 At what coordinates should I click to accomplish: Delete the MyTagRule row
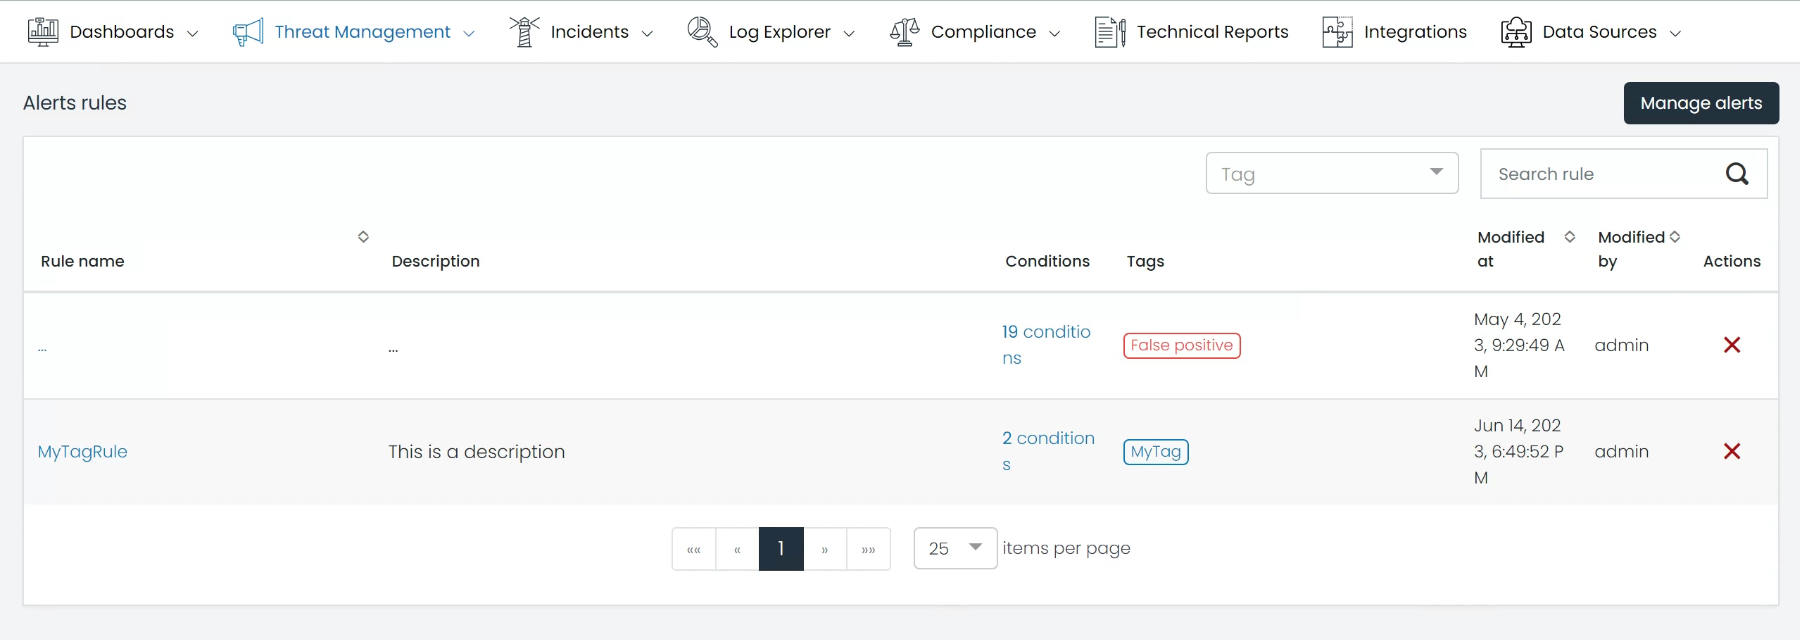(x=1732, y=451)
